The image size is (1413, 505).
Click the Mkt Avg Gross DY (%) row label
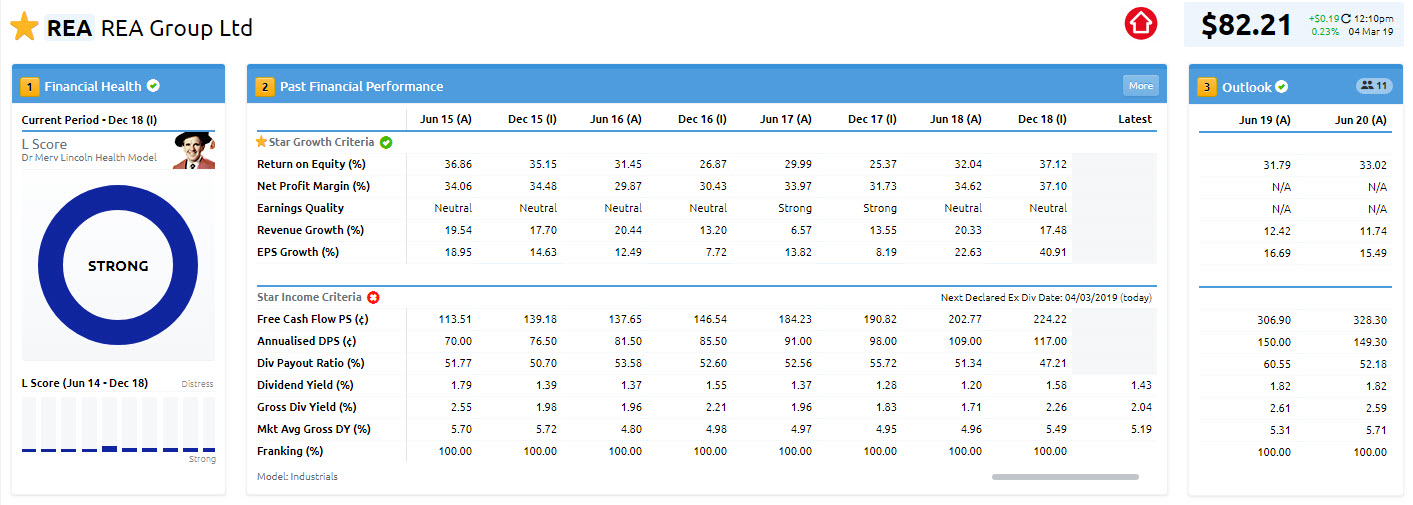[314, 429]
